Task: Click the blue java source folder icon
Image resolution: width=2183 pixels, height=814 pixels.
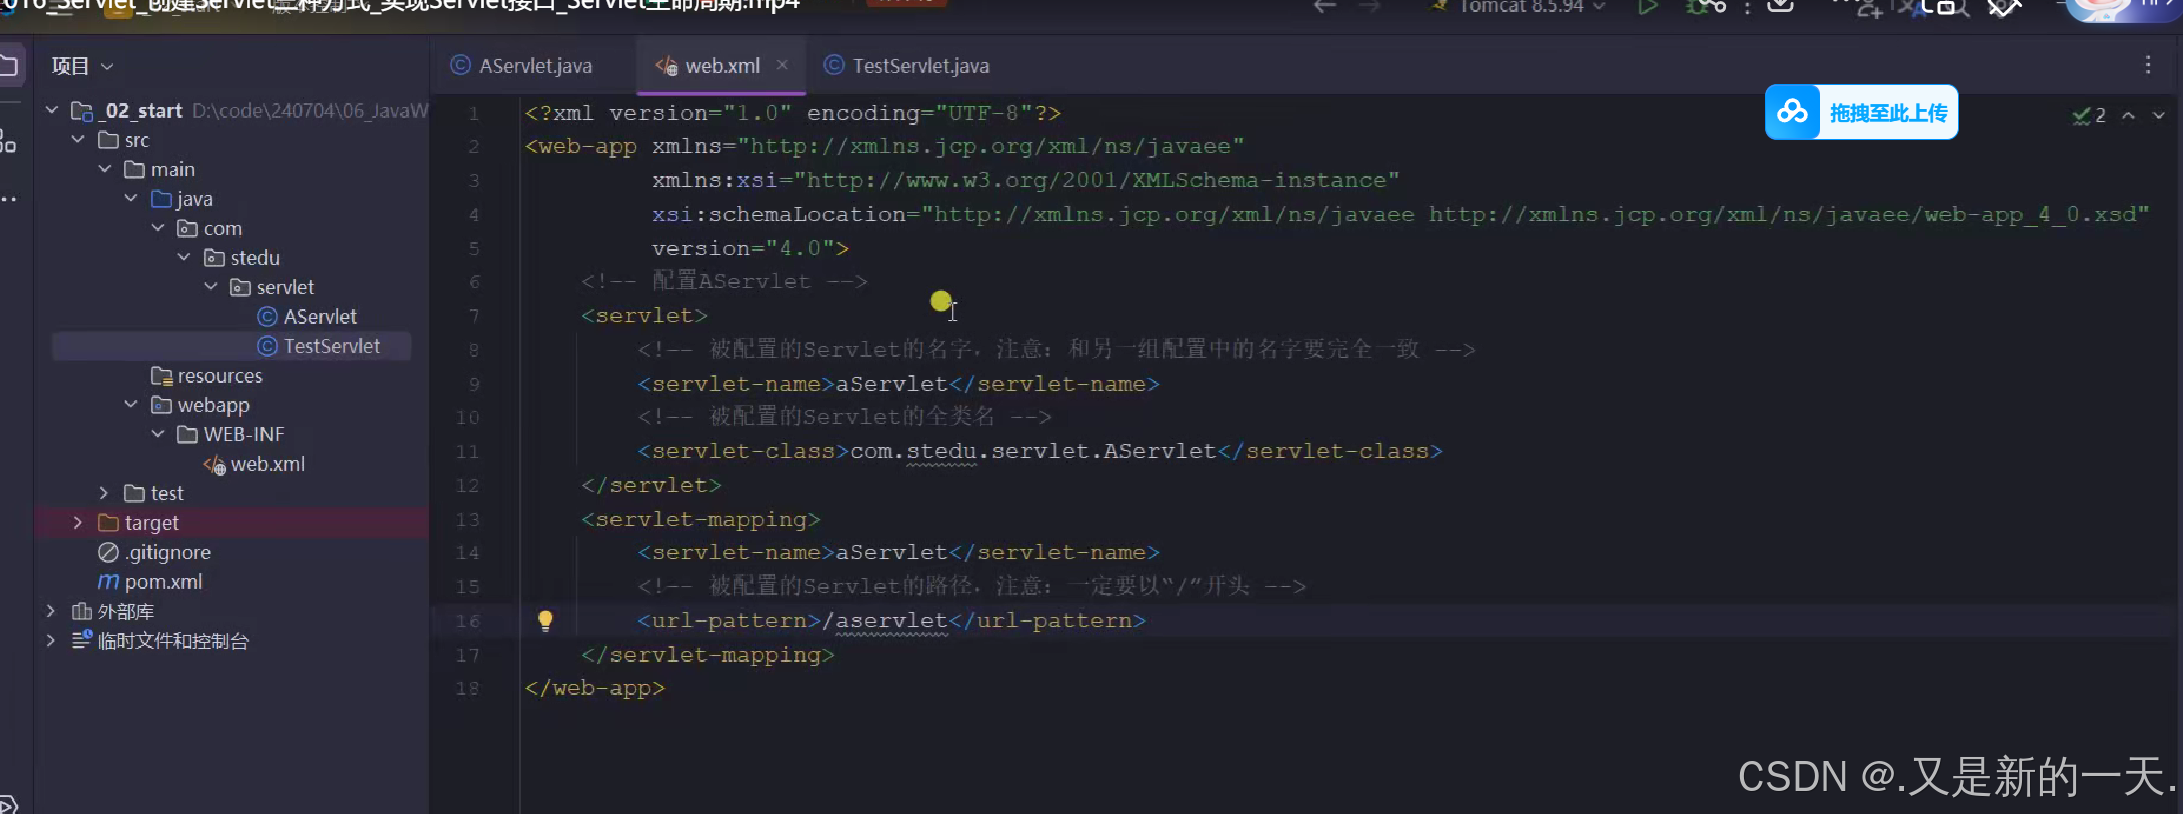Action: pos(161,199)
